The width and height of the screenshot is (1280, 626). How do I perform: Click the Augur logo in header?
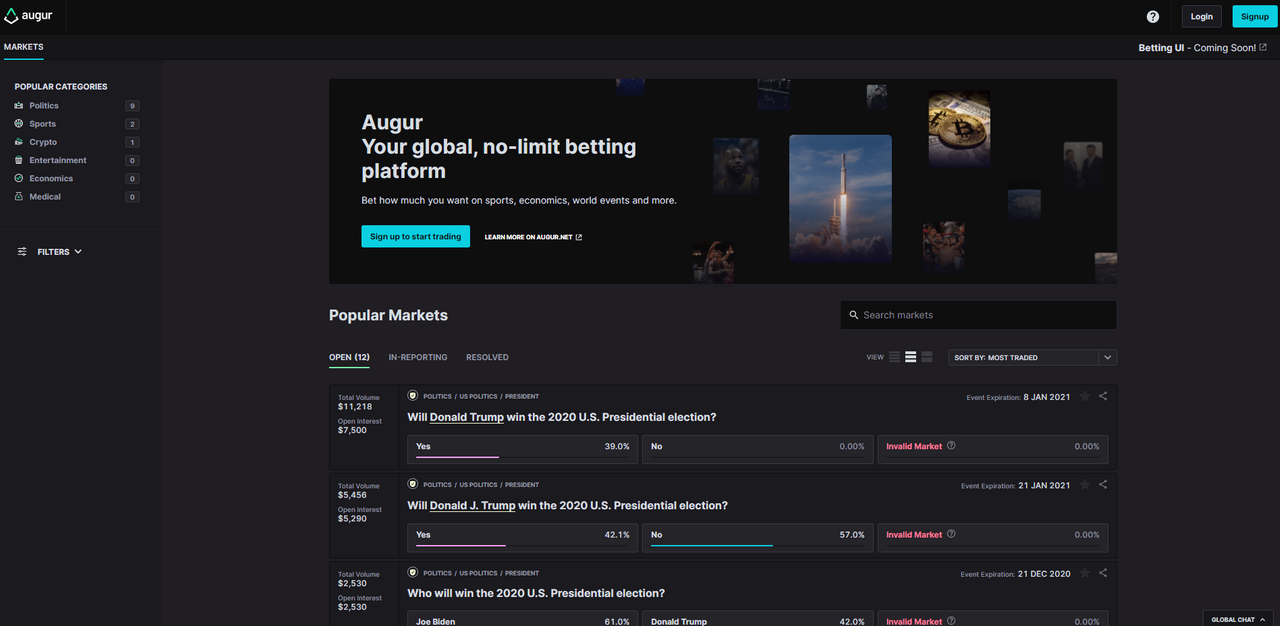[x=28, y=16]
